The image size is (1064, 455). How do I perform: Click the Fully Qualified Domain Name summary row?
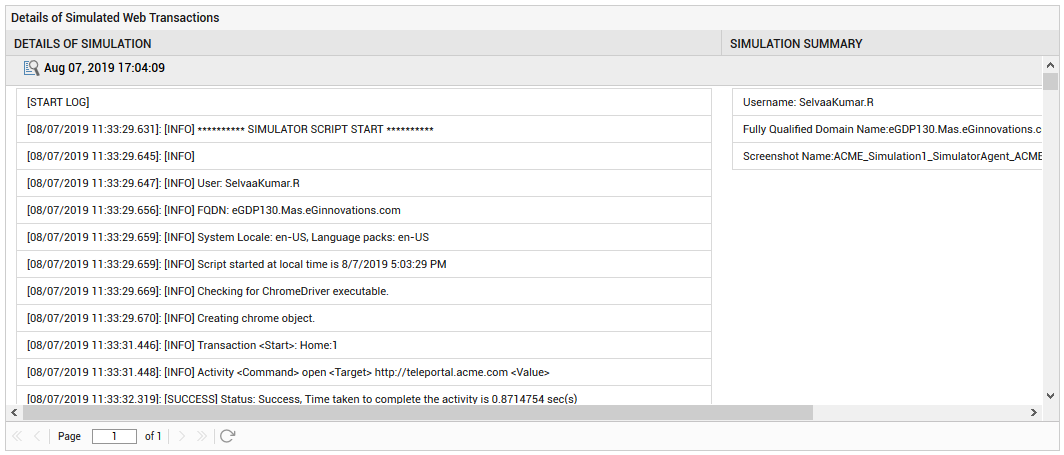point(888,129)
